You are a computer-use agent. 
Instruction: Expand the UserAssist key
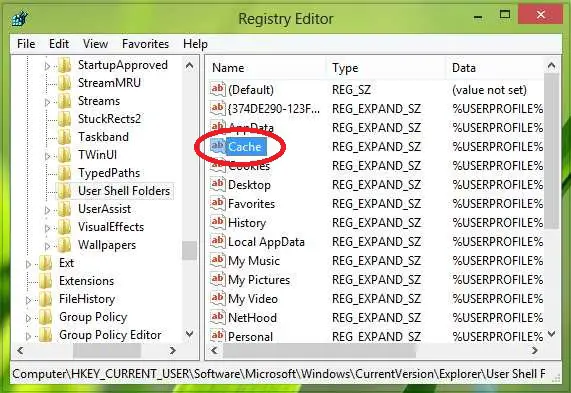coord(47,210)
